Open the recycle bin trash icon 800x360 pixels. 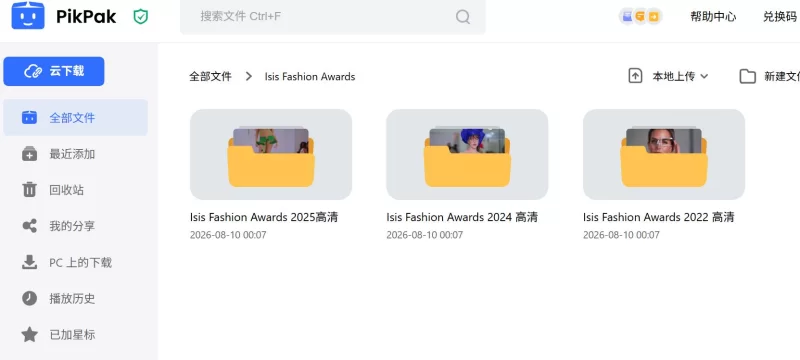coord(30,190)
